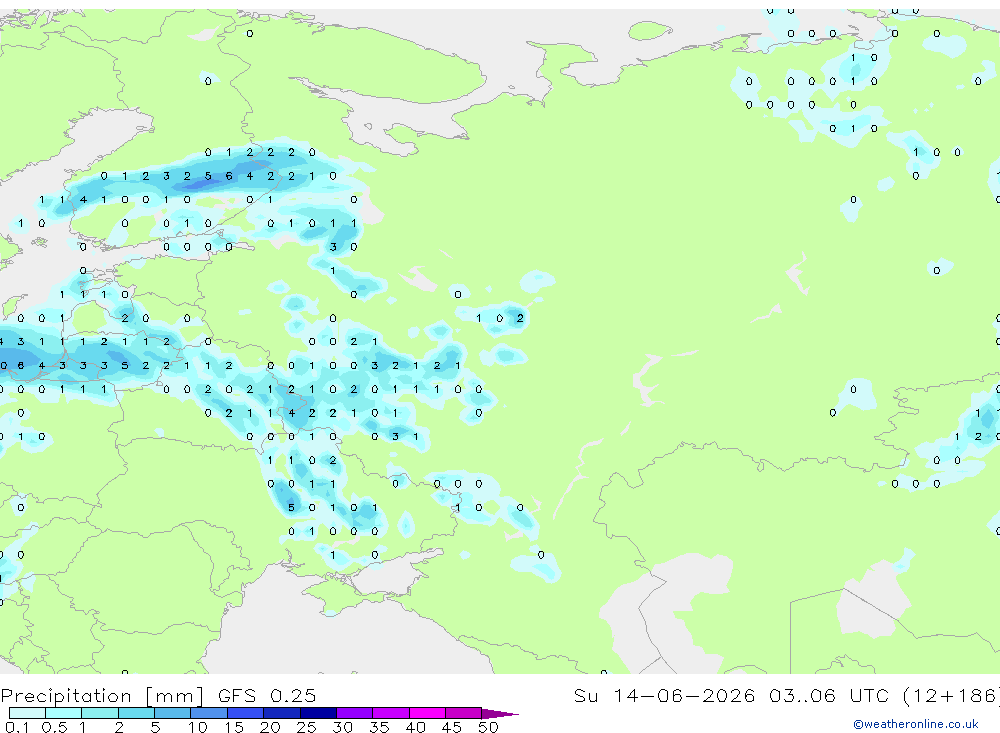Click the '35' legend scale label
Viewport: 1000px width, 733px height.
click(379, 727)
